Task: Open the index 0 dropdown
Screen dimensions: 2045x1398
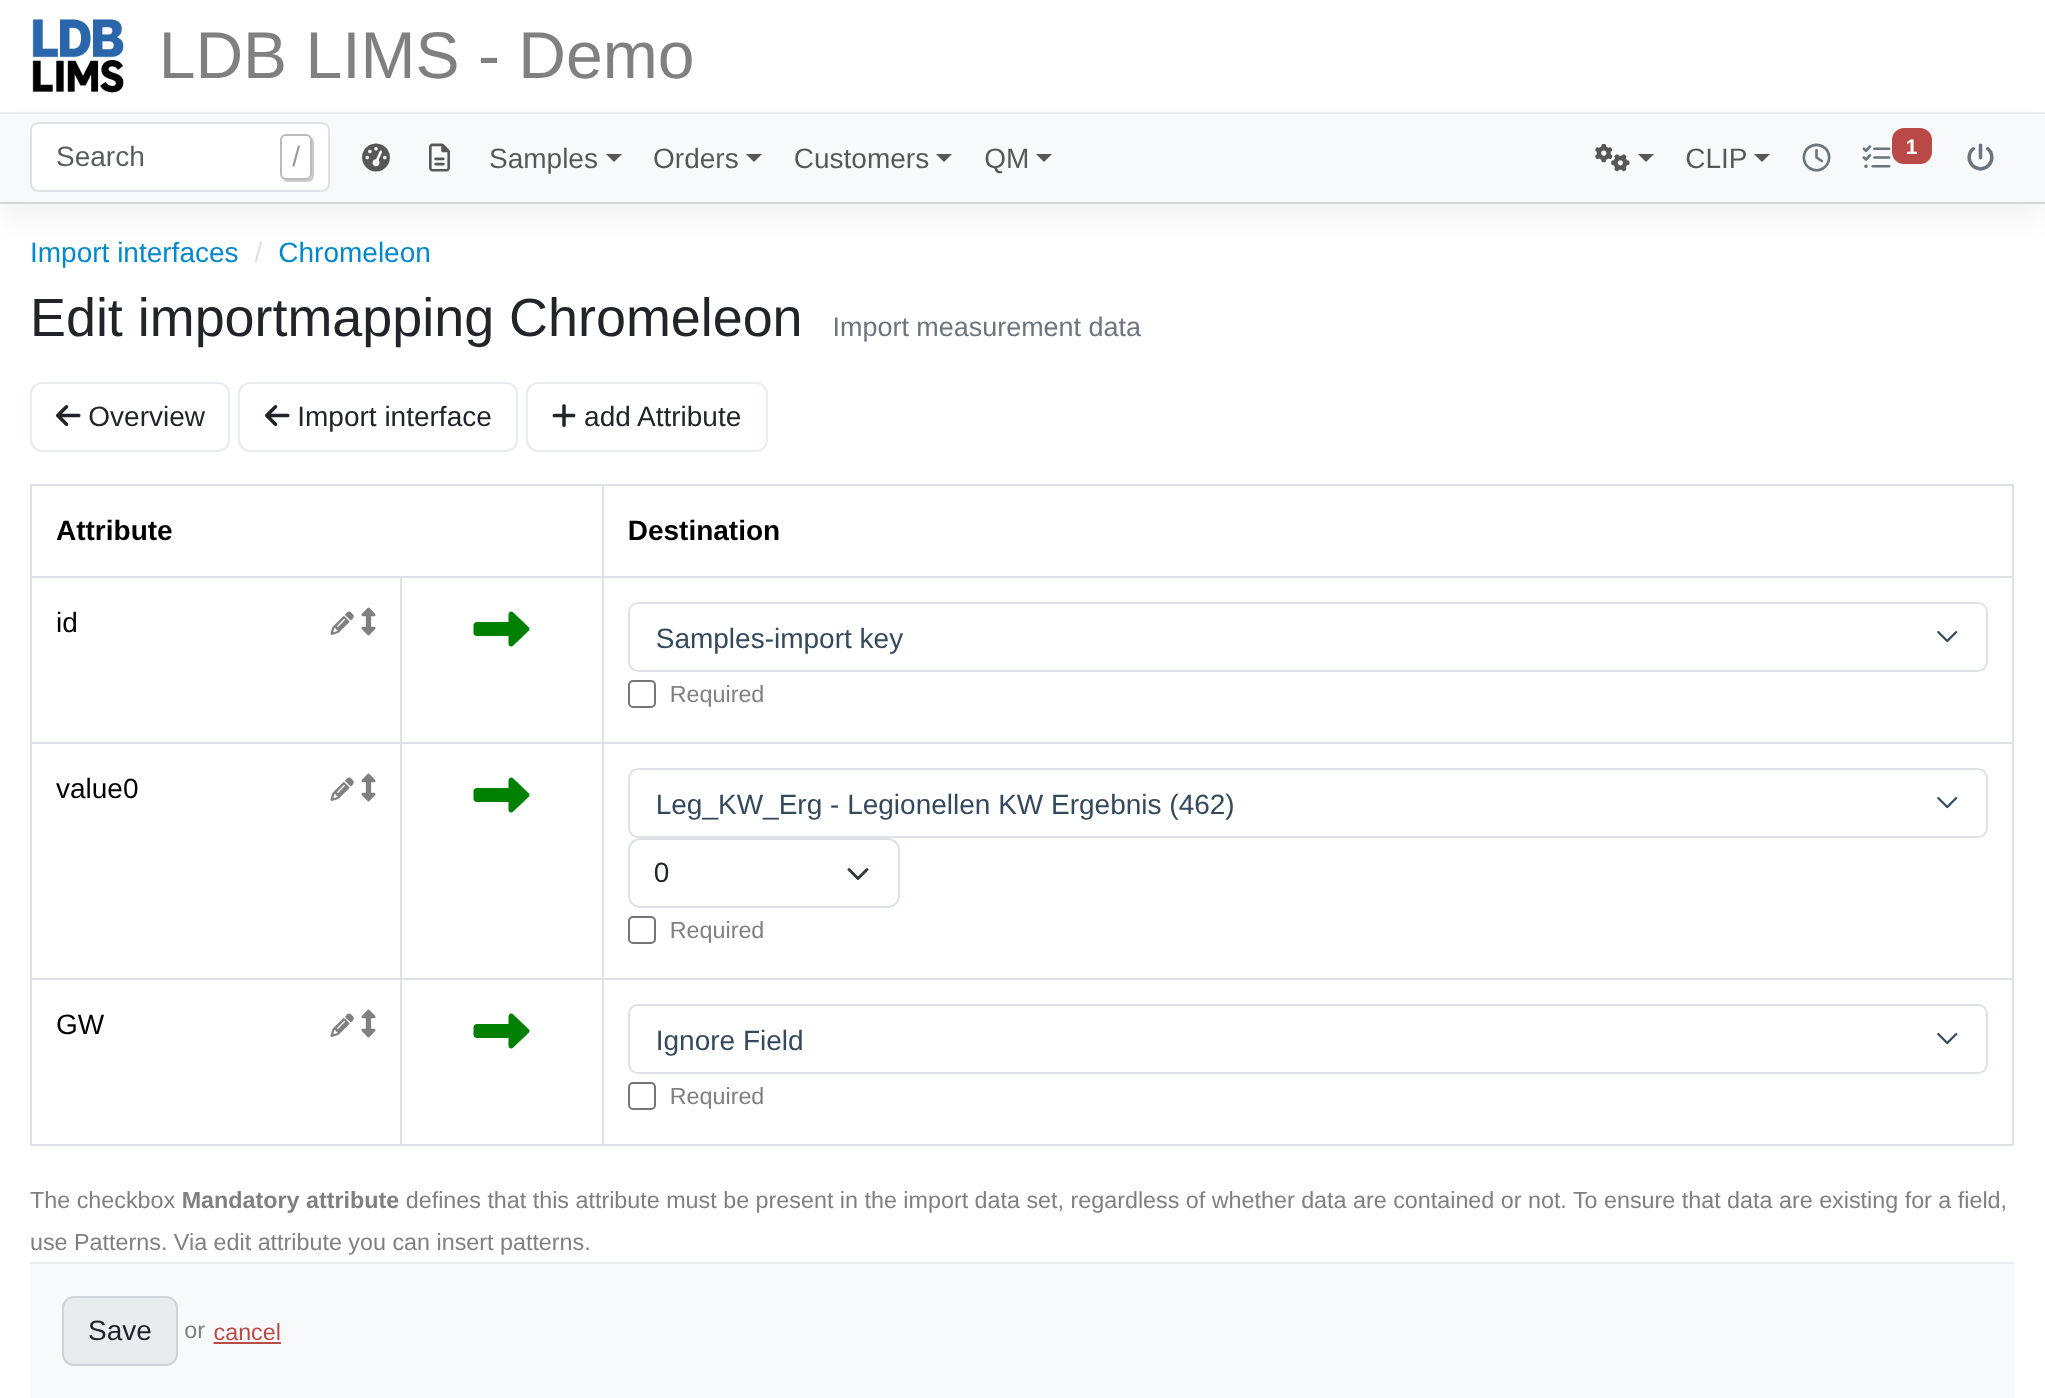Action: pos(763,873)
